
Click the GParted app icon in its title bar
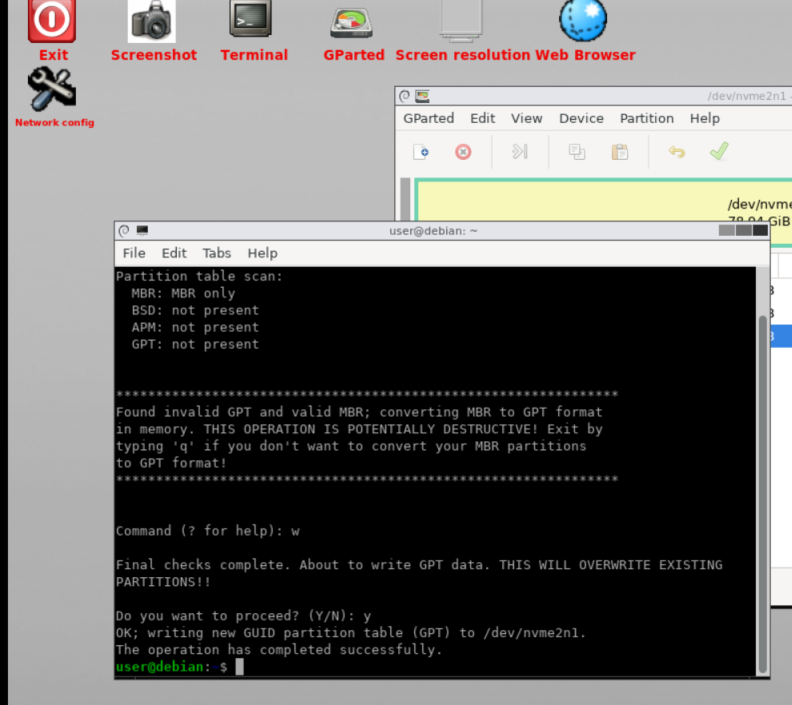(x=422, y=96)
